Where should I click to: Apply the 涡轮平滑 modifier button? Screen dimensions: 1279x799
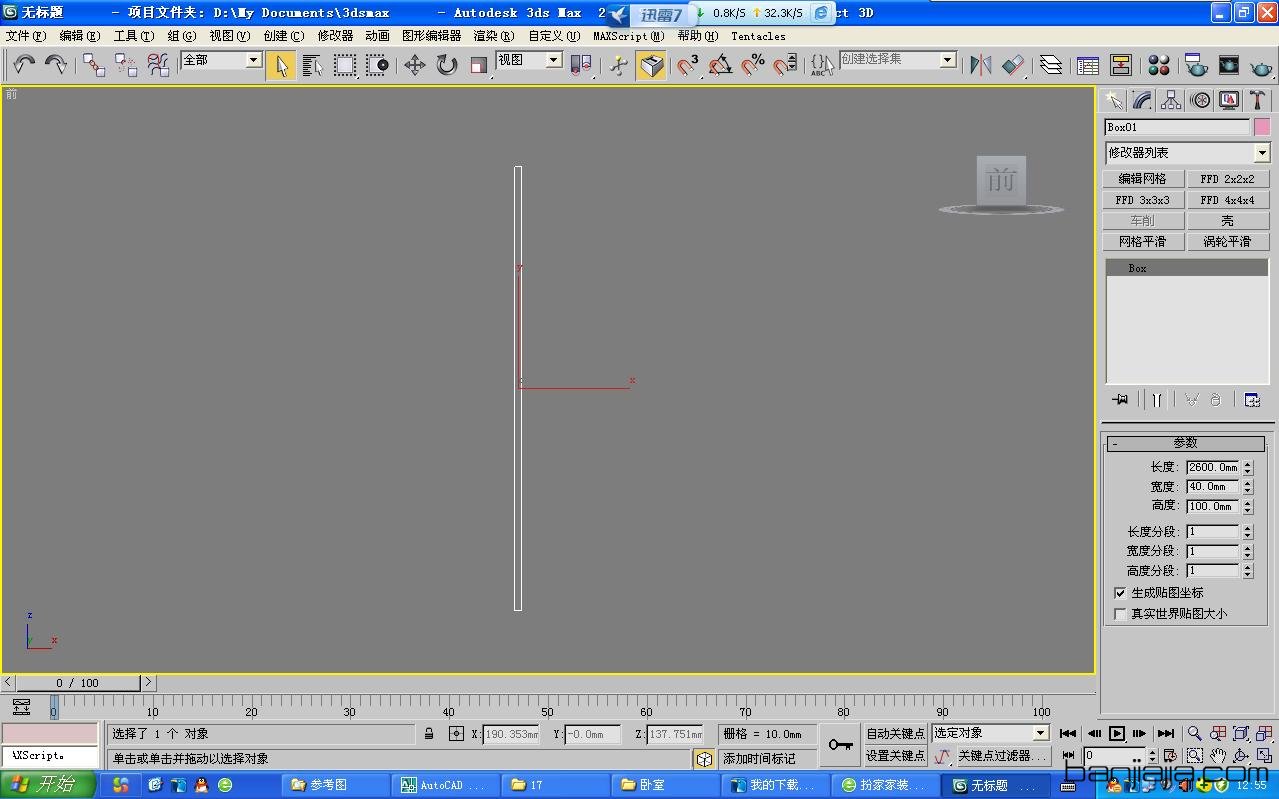(1228, 242)
